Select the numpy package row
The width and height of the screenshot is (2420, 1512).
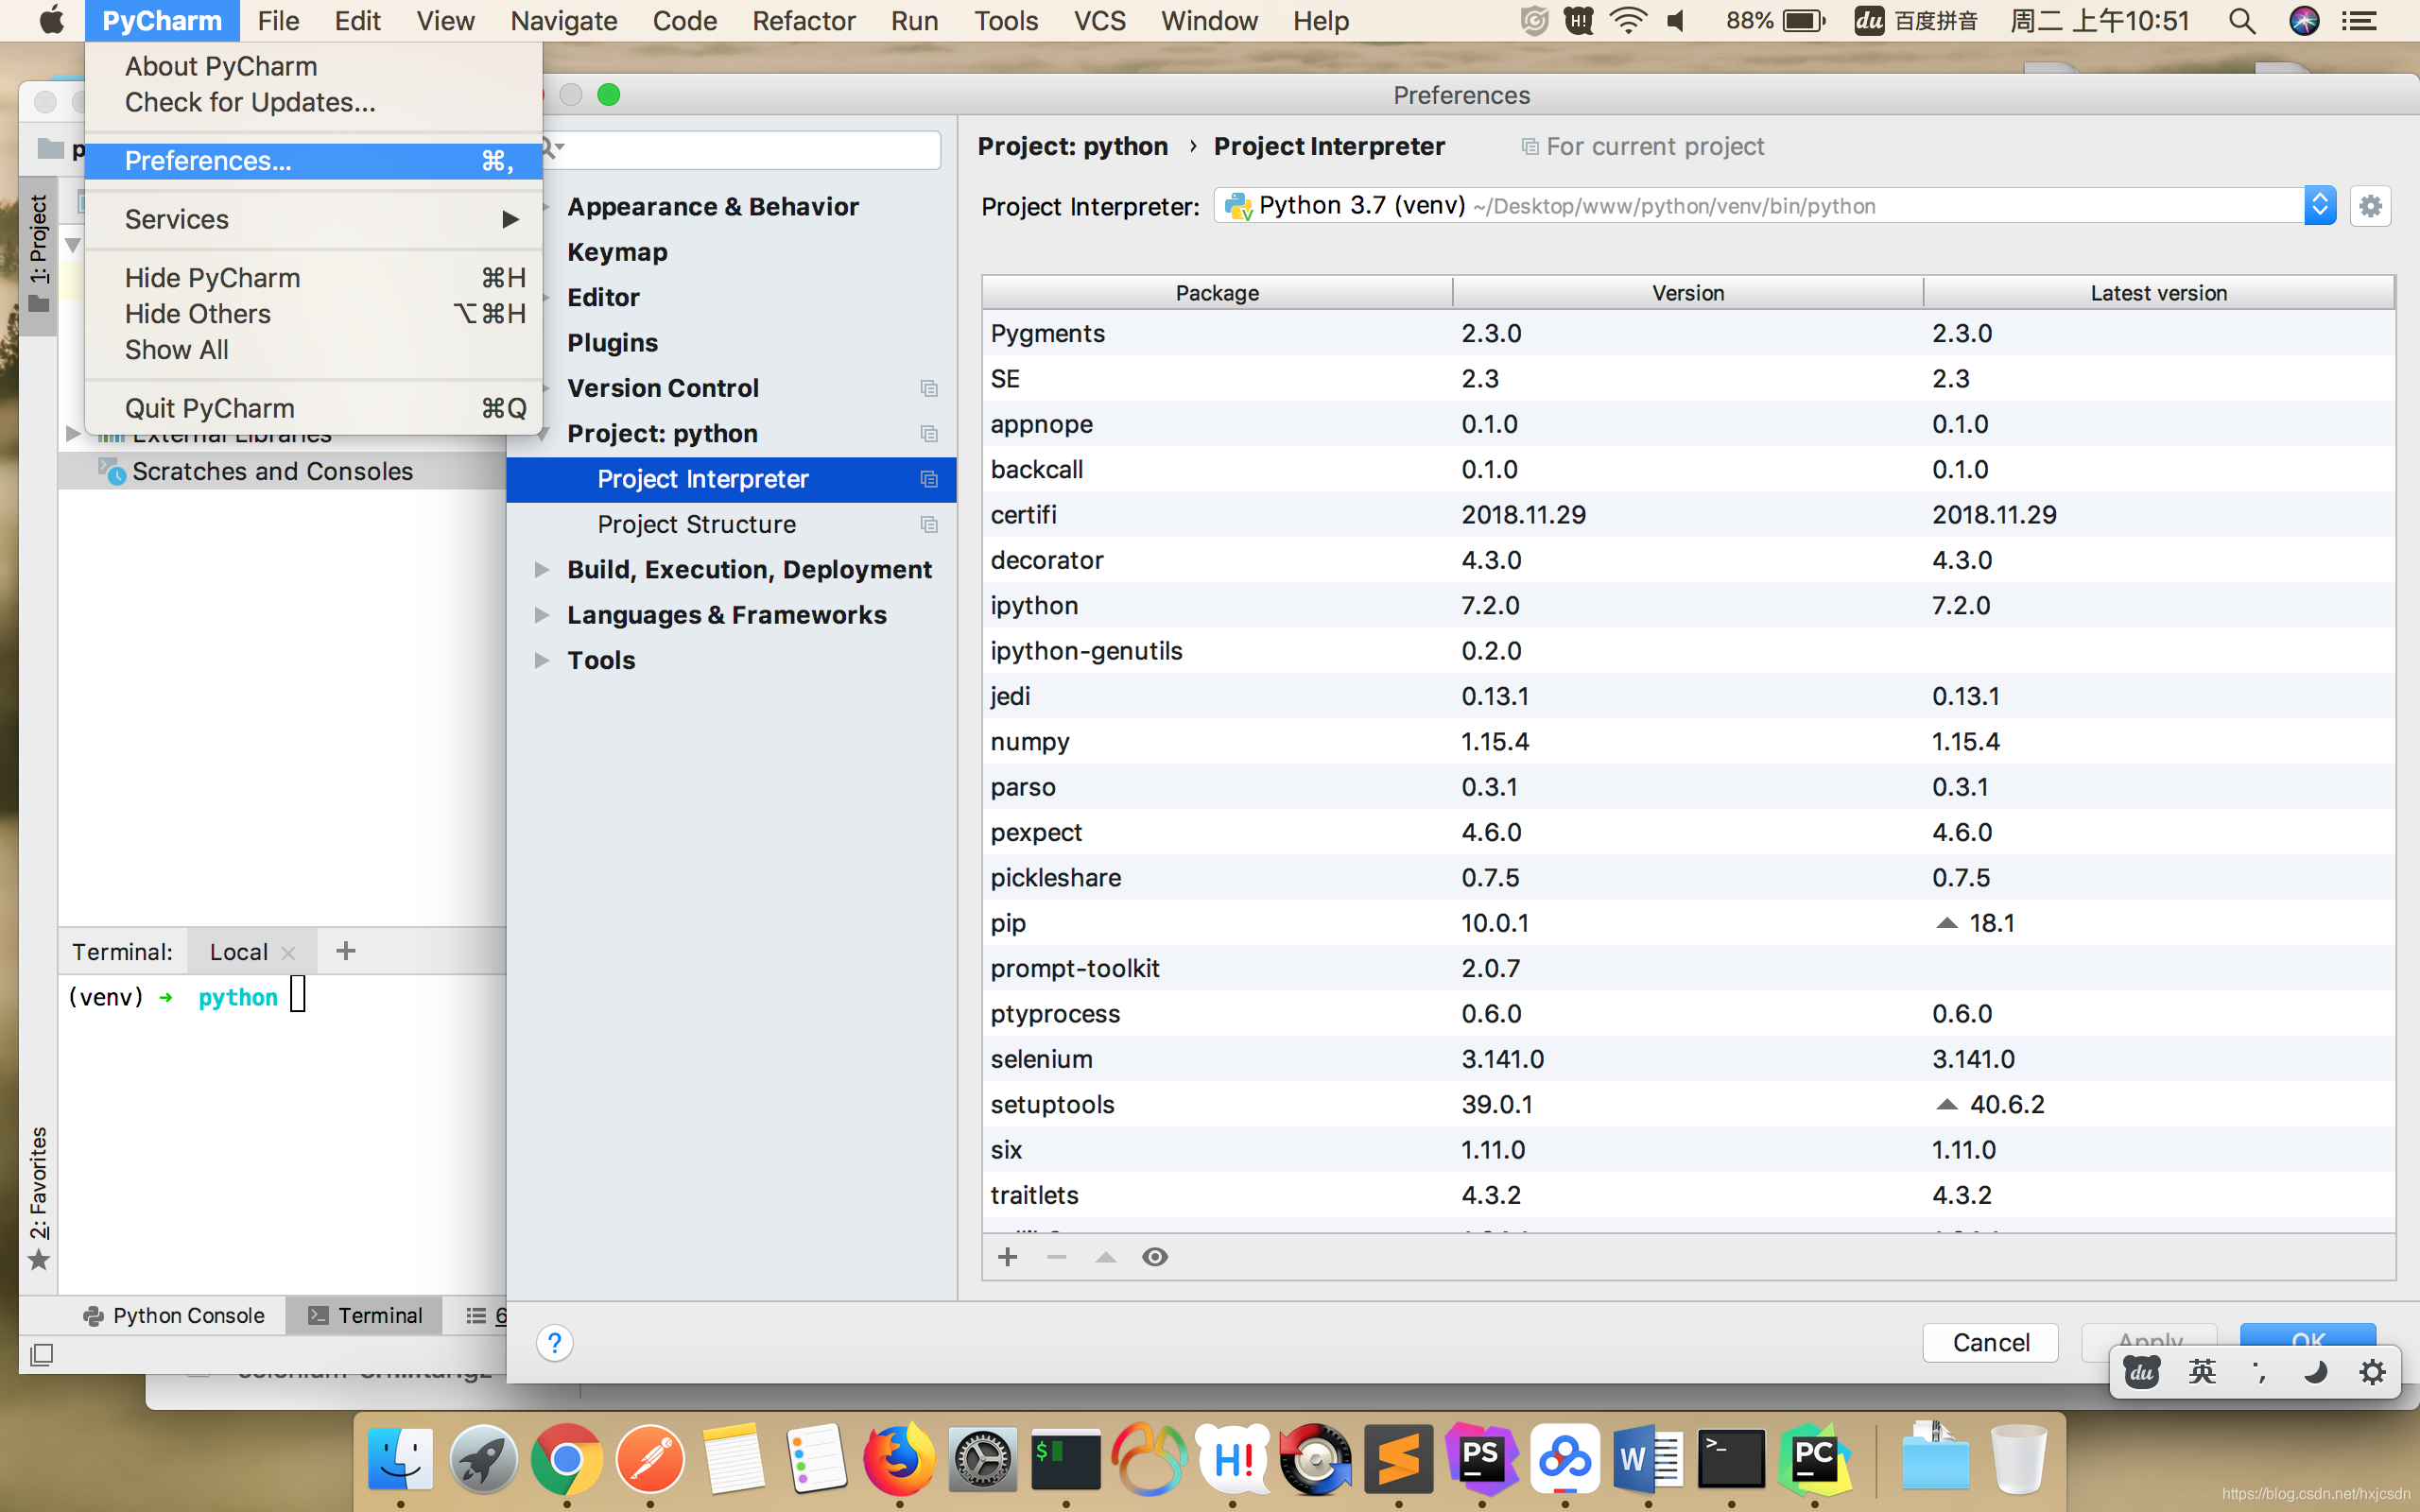pos(1688,741)
